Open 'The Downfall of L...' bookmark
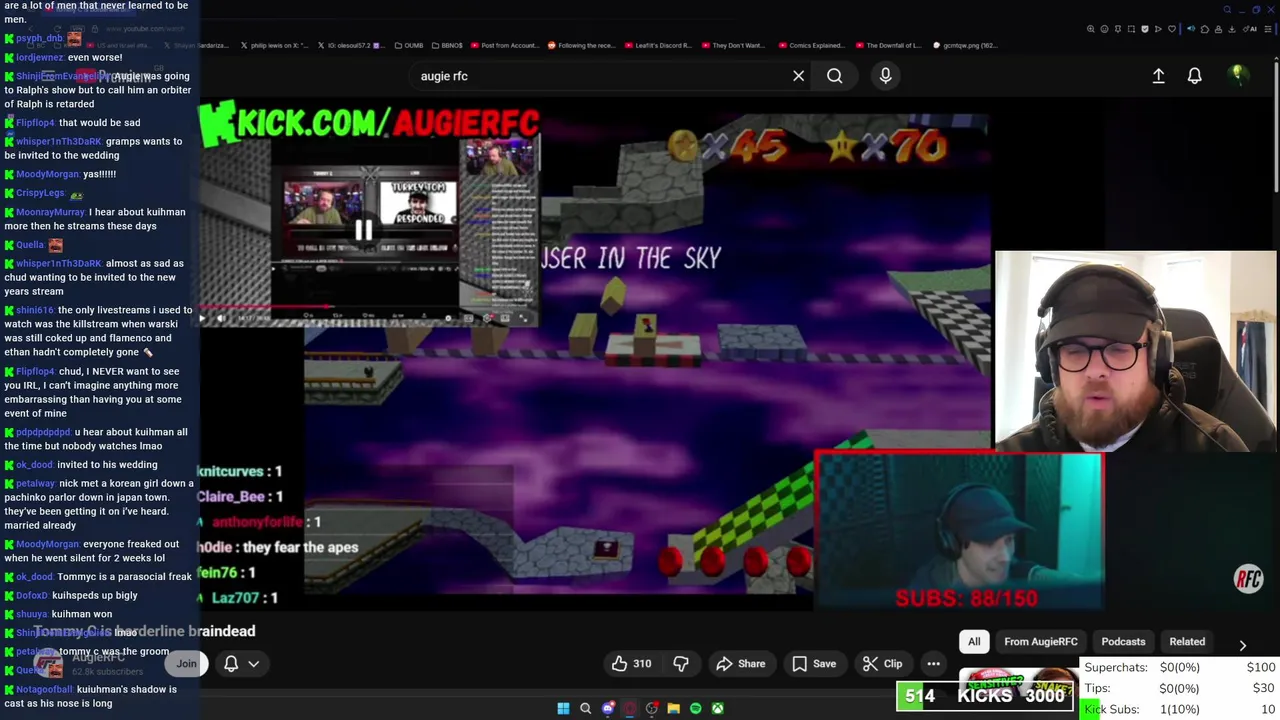 (x=888, y=45)
